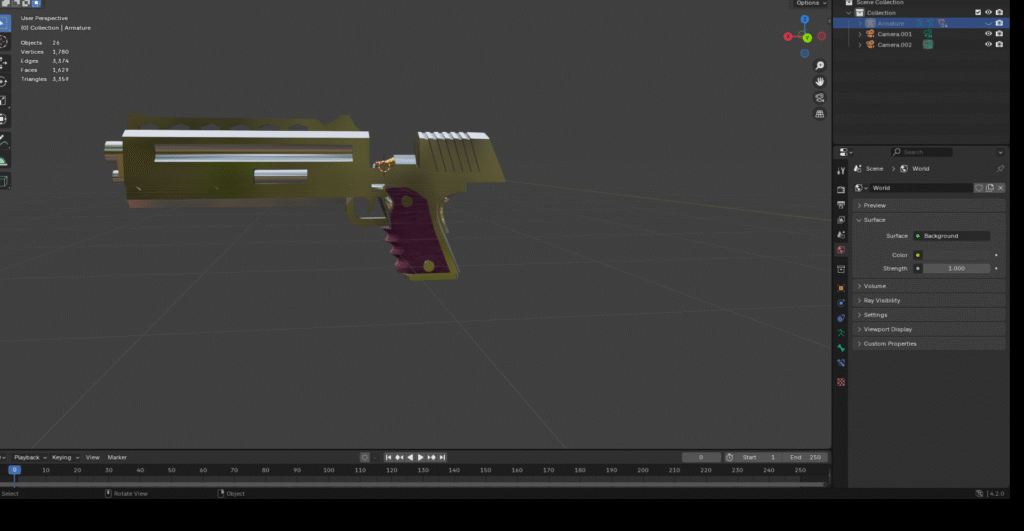
Task: Click the zoom magnifier icon in viewport
Action: tap(819, 66)
